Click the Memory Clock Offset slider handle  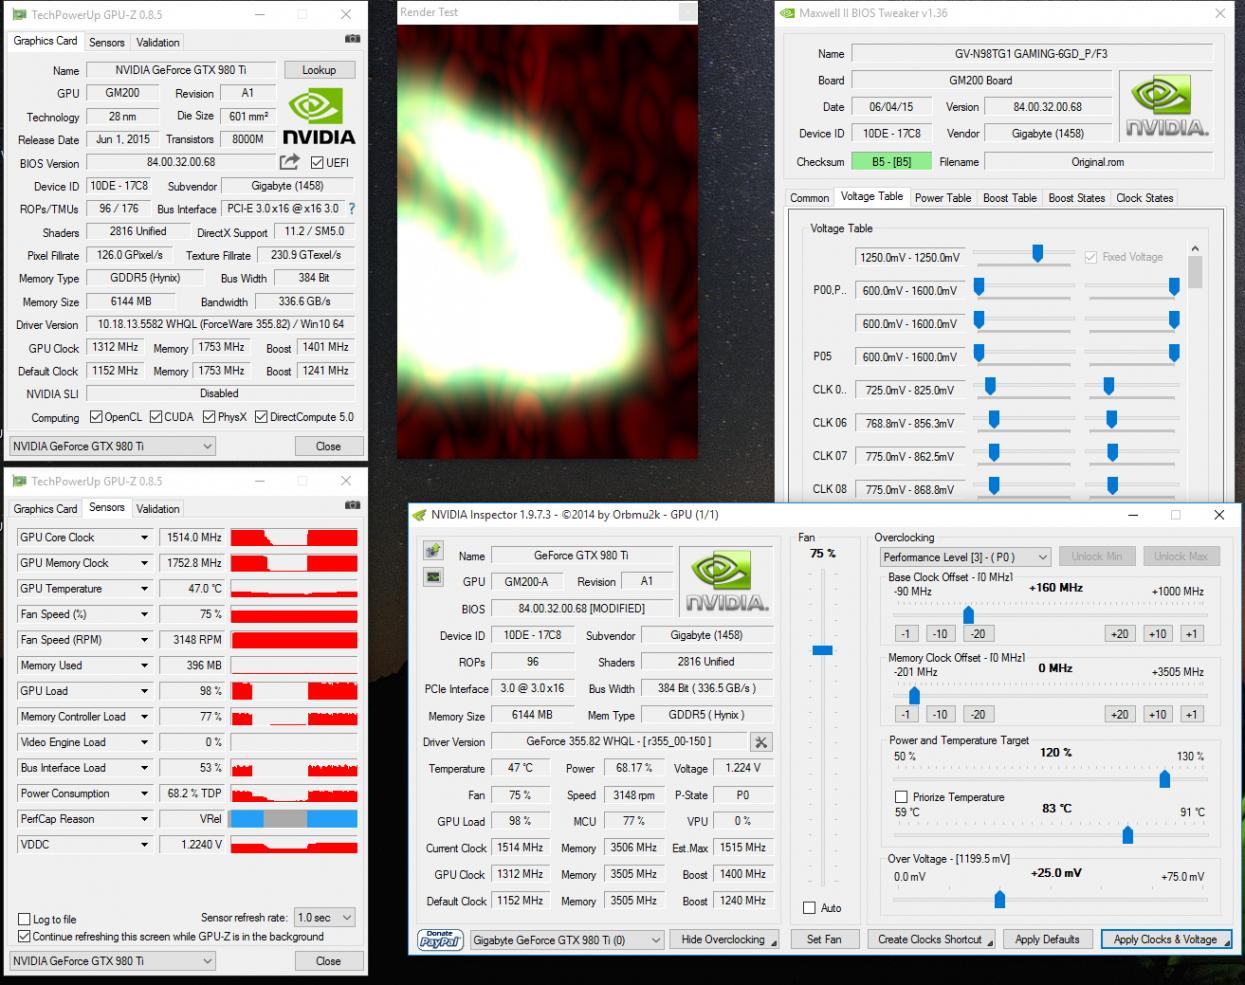tap(914, 694)
